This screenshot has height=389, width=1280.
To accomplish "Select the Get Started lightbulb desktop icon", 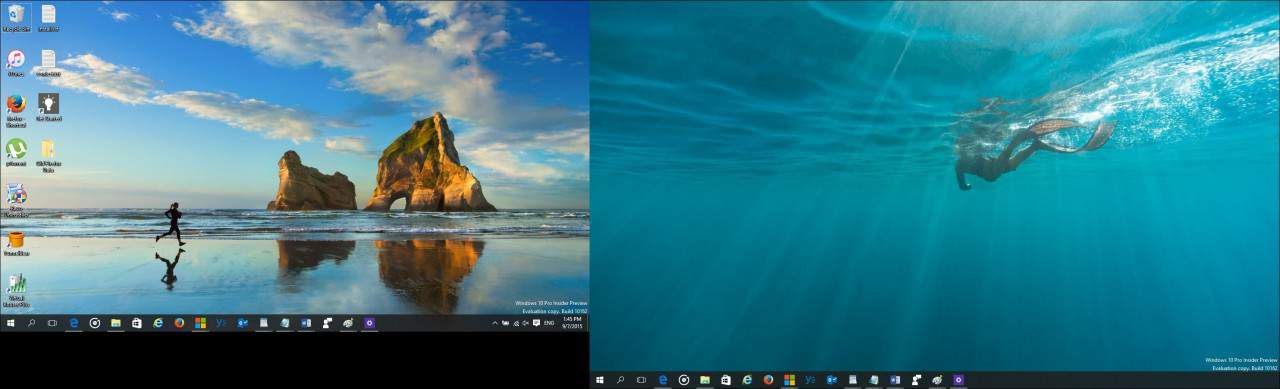I will click(x=48, y=107).
